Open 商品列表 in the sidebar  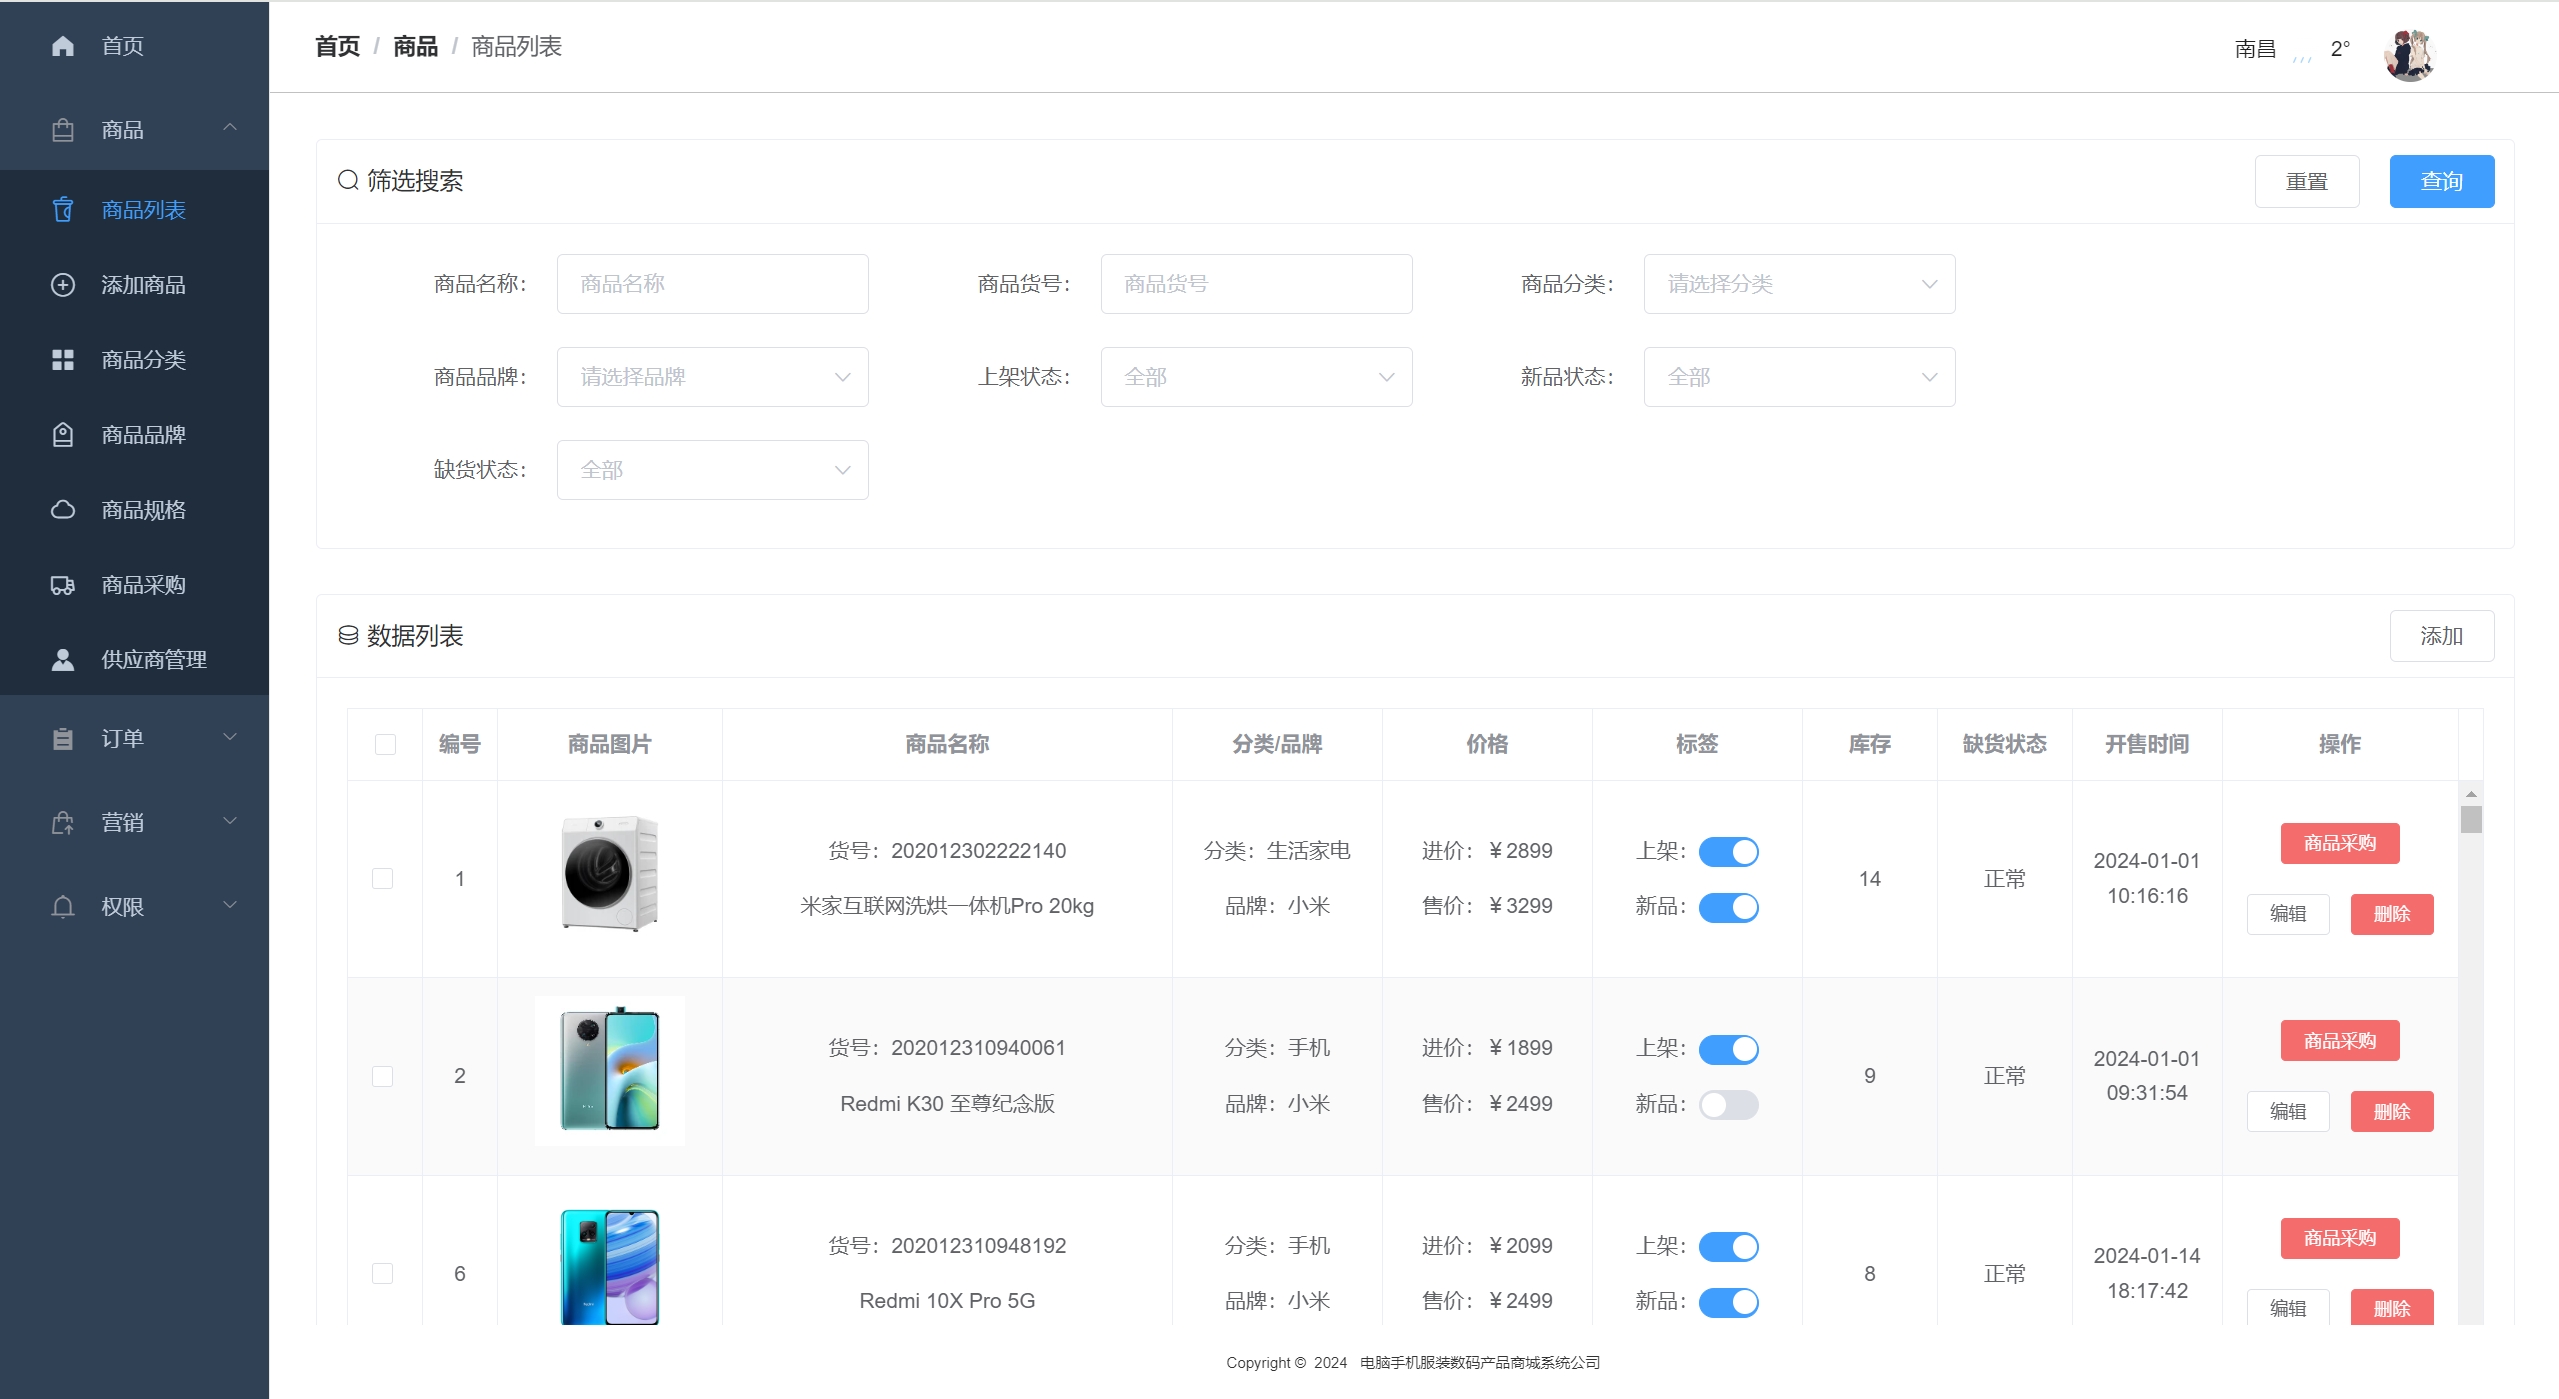(x=143, y=210)
